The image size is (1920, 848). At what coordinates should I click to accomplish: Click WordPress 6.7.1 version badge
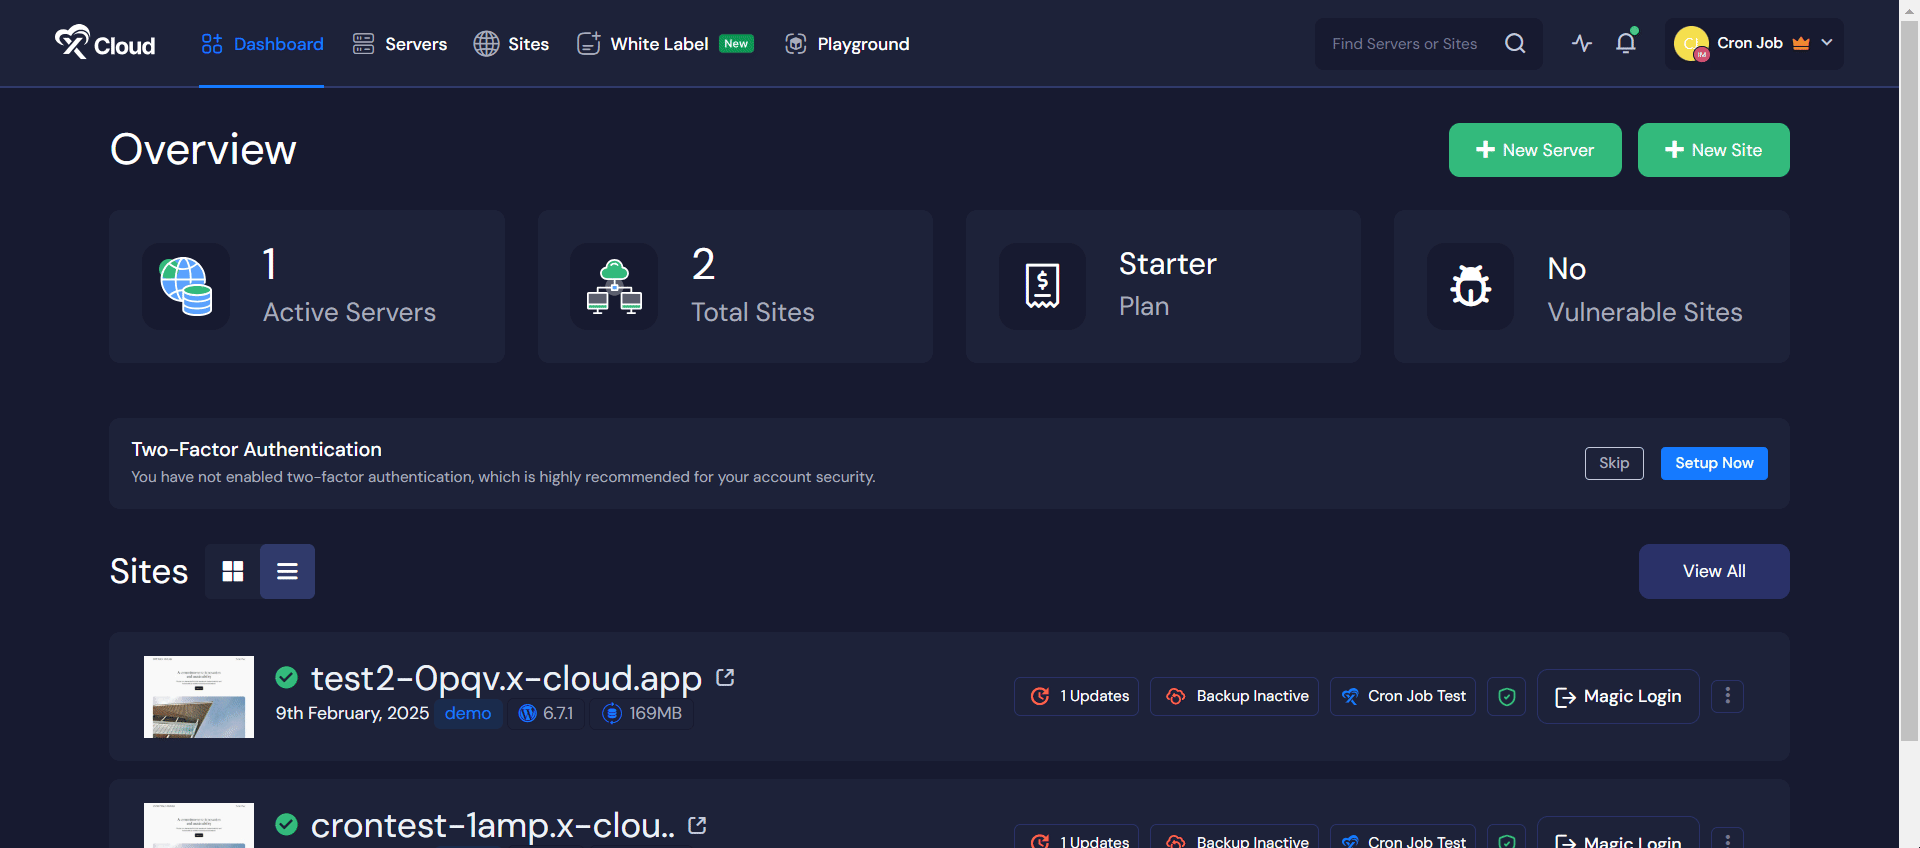pyautogui.click(x=546, y=713)
